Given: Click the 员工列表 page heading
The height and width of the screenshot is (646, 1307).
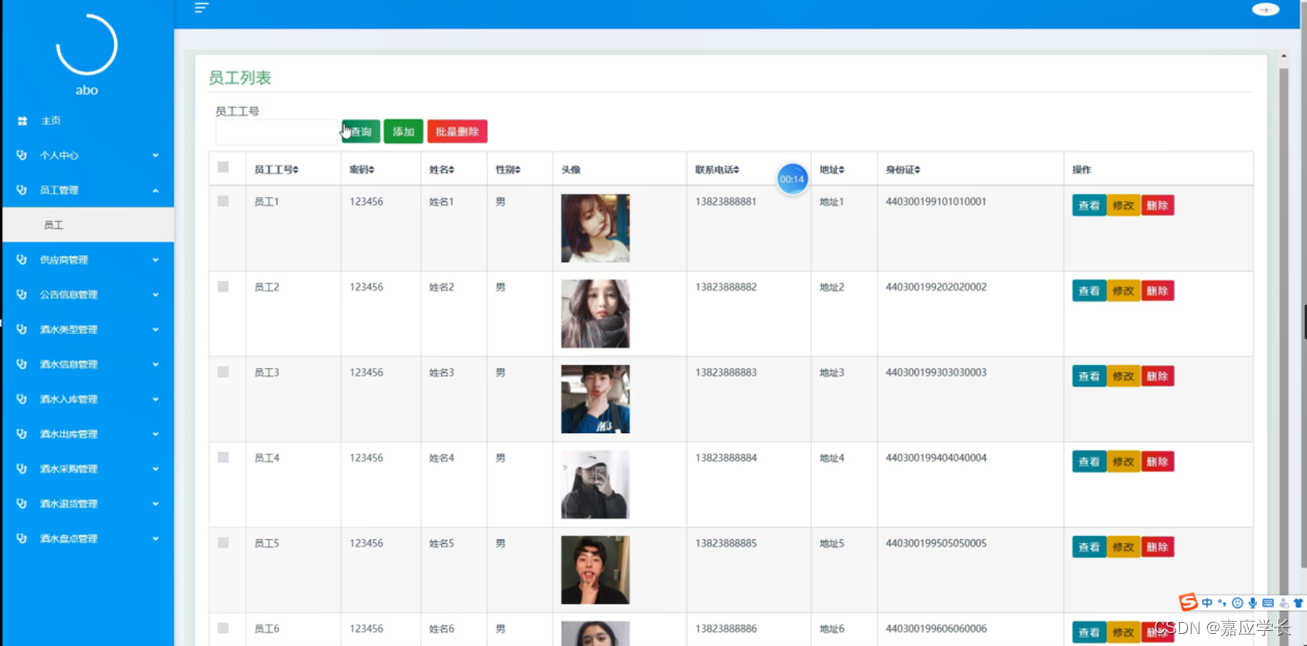Looking at the screenshot, I should [x=240, y=78].
